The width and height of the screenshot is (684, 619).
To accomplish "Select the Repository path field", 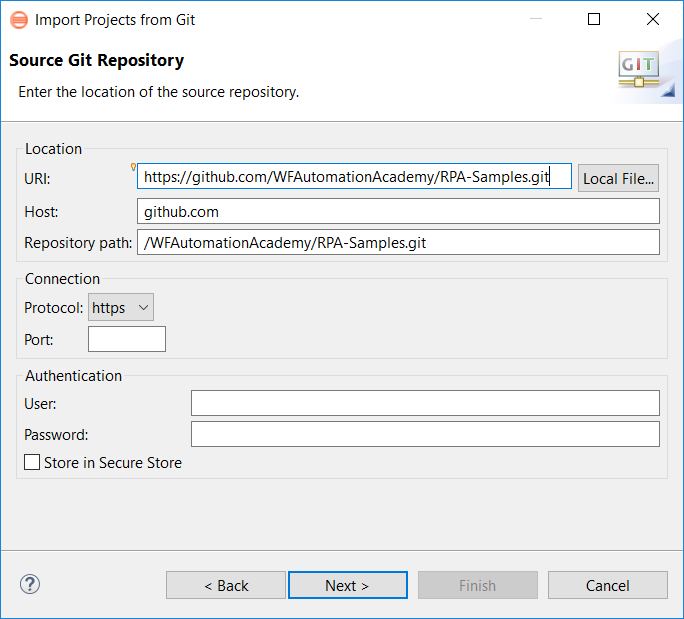I will click(398, 242).
